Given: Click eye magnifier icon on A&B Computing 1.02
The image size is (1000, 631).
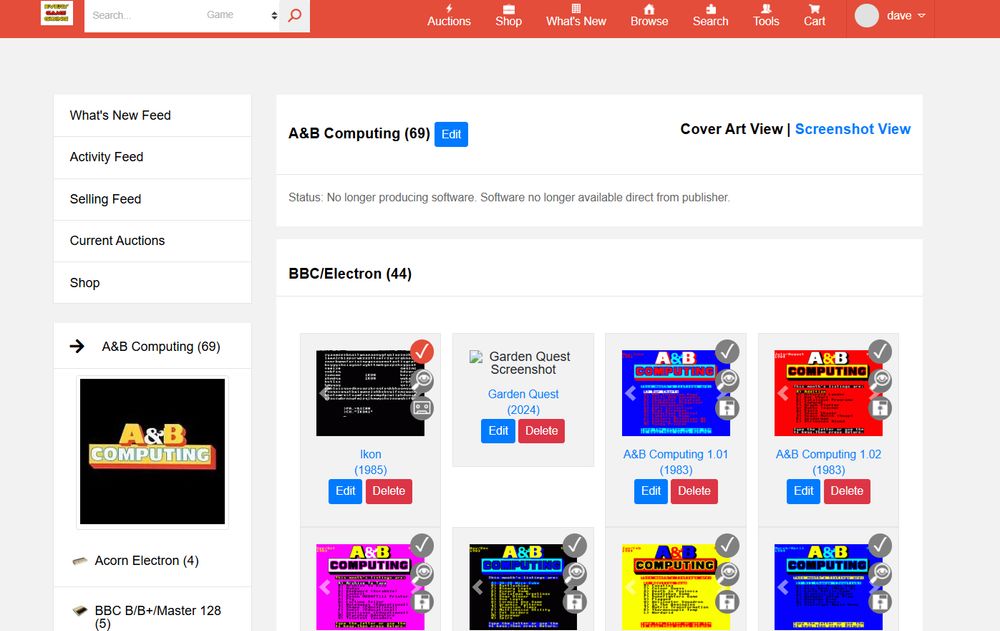Looking at the screenshot, I should click(x=880, y=380).
